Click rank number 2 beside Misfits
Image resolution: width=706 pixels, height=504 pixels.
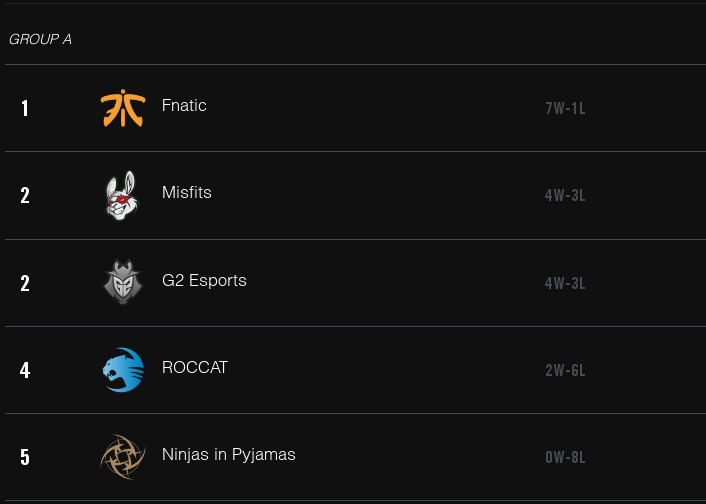(x=25, y=195)
